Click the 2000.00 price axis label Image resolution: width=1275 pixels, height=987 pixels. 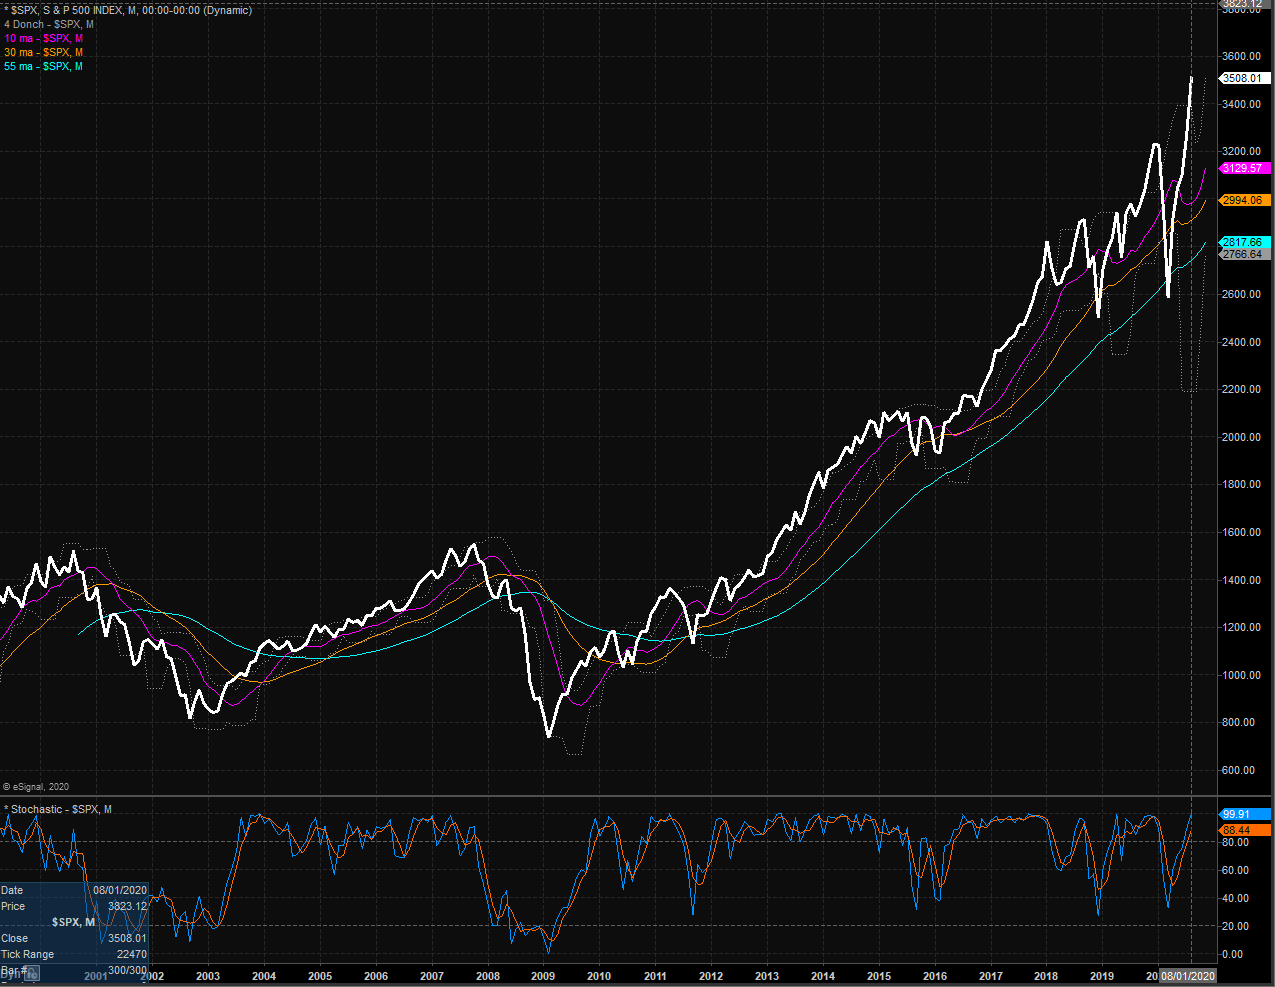coord(1242,437)
